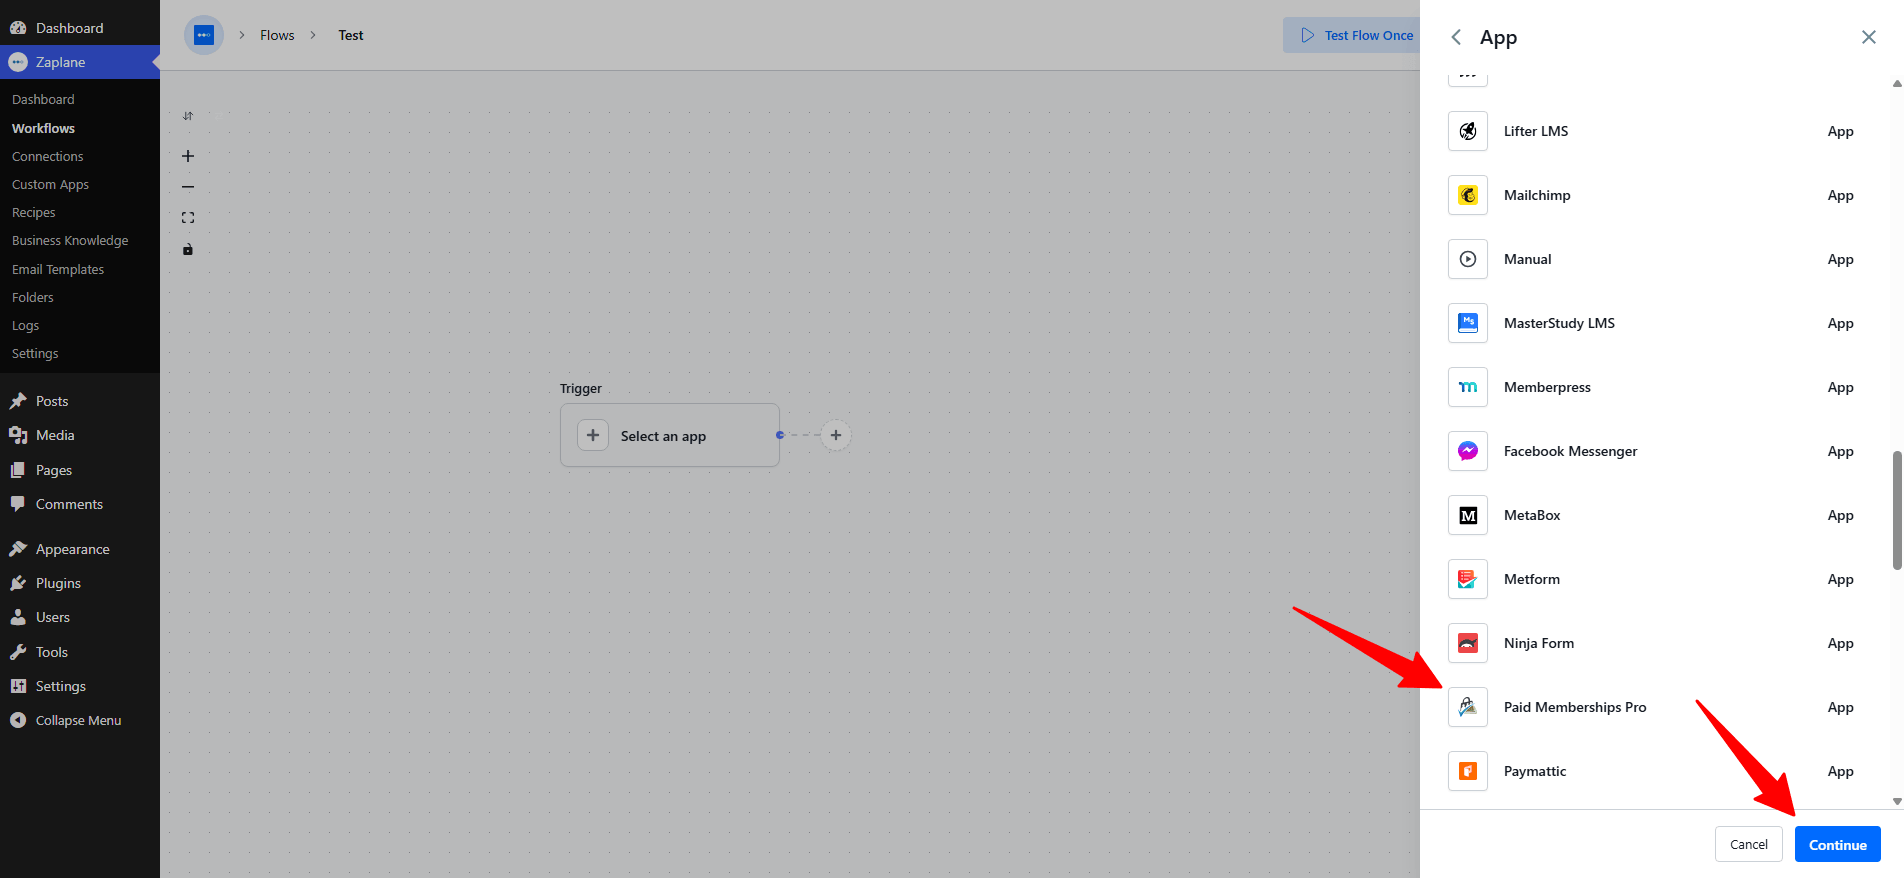This screenshot has width=1904, height=878.
Task: Open the Logs page
Action: tap(26, 325)
